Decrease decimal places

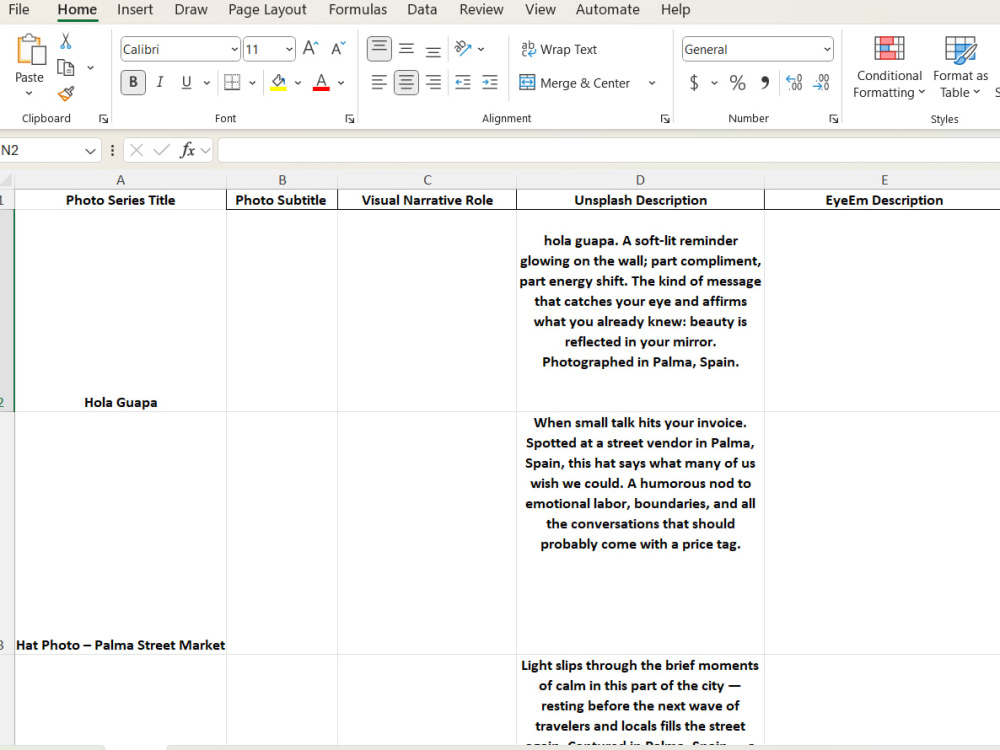point(821,82)
